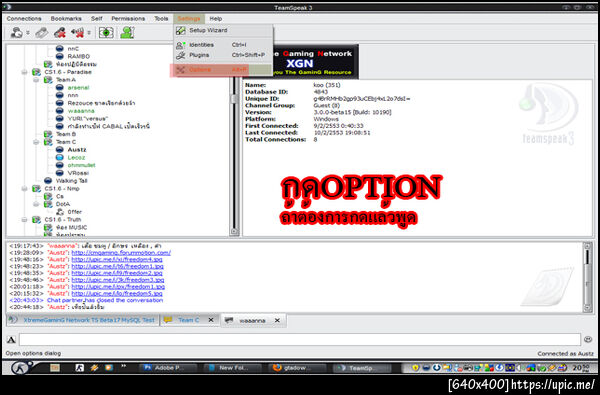Select user VRossi in the tree
Viewport: 600px width, 395px height.
pyautogui.click(x=78, y=173)
